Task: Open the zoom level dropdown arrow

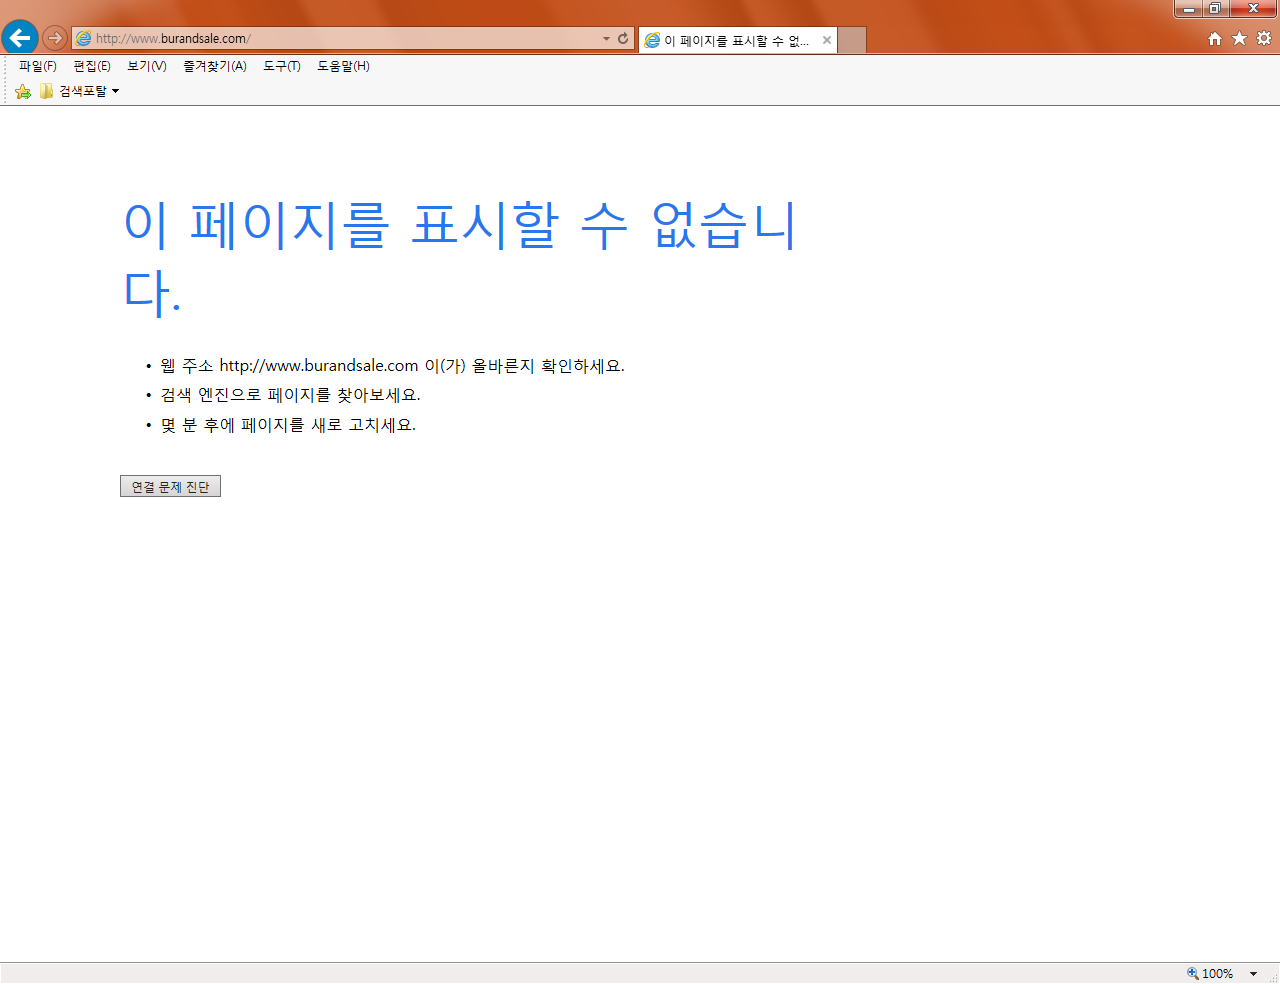Action: [1253, 974]
